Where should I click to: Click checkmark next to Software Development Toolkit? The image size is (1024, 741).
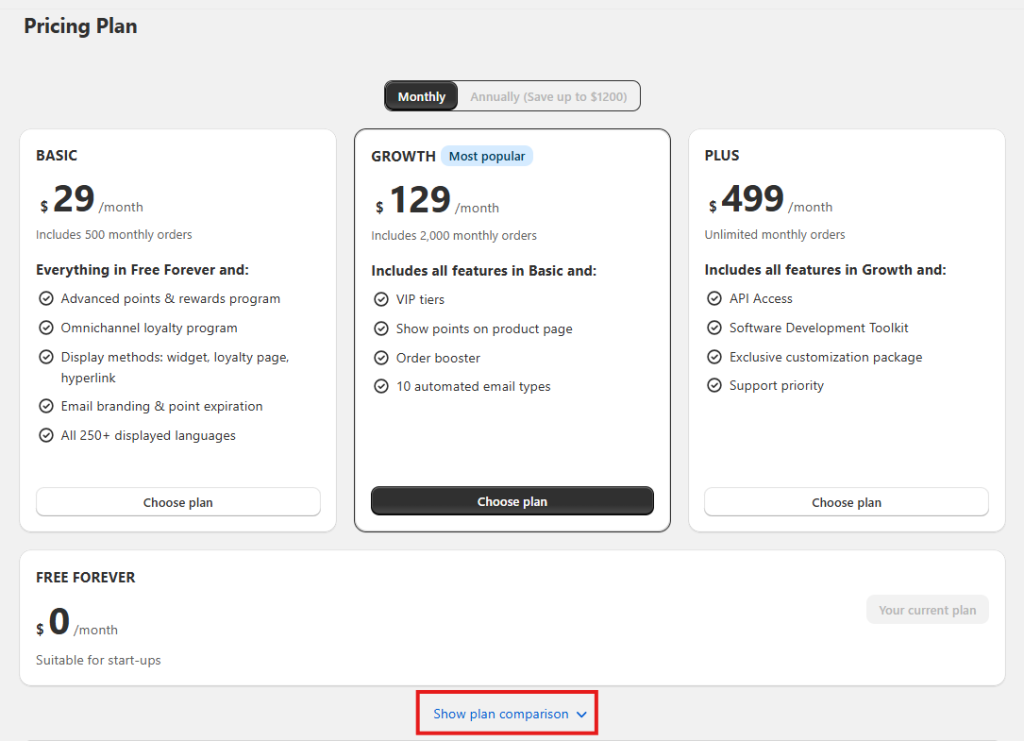click(714, 328)
